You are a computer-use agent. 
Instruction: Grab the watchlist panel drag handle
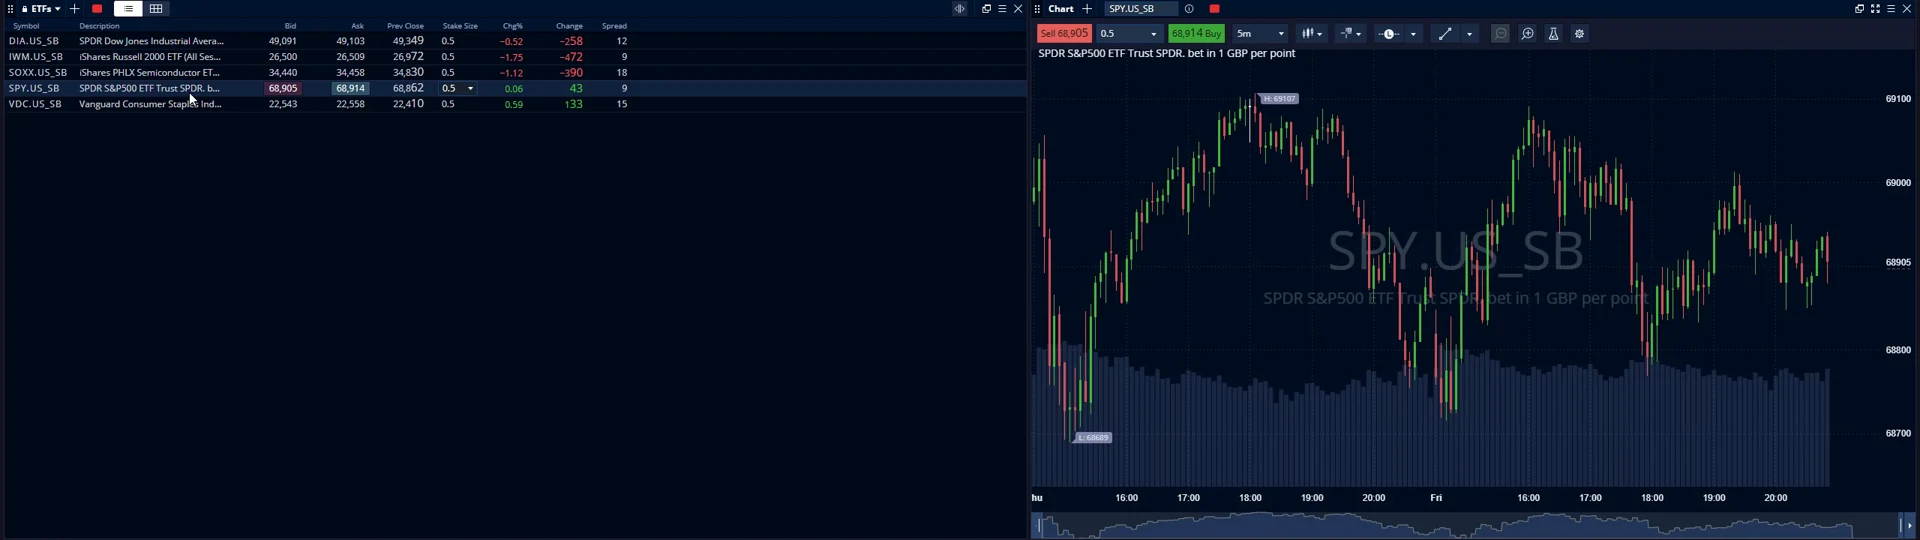(x=10, y=9)
